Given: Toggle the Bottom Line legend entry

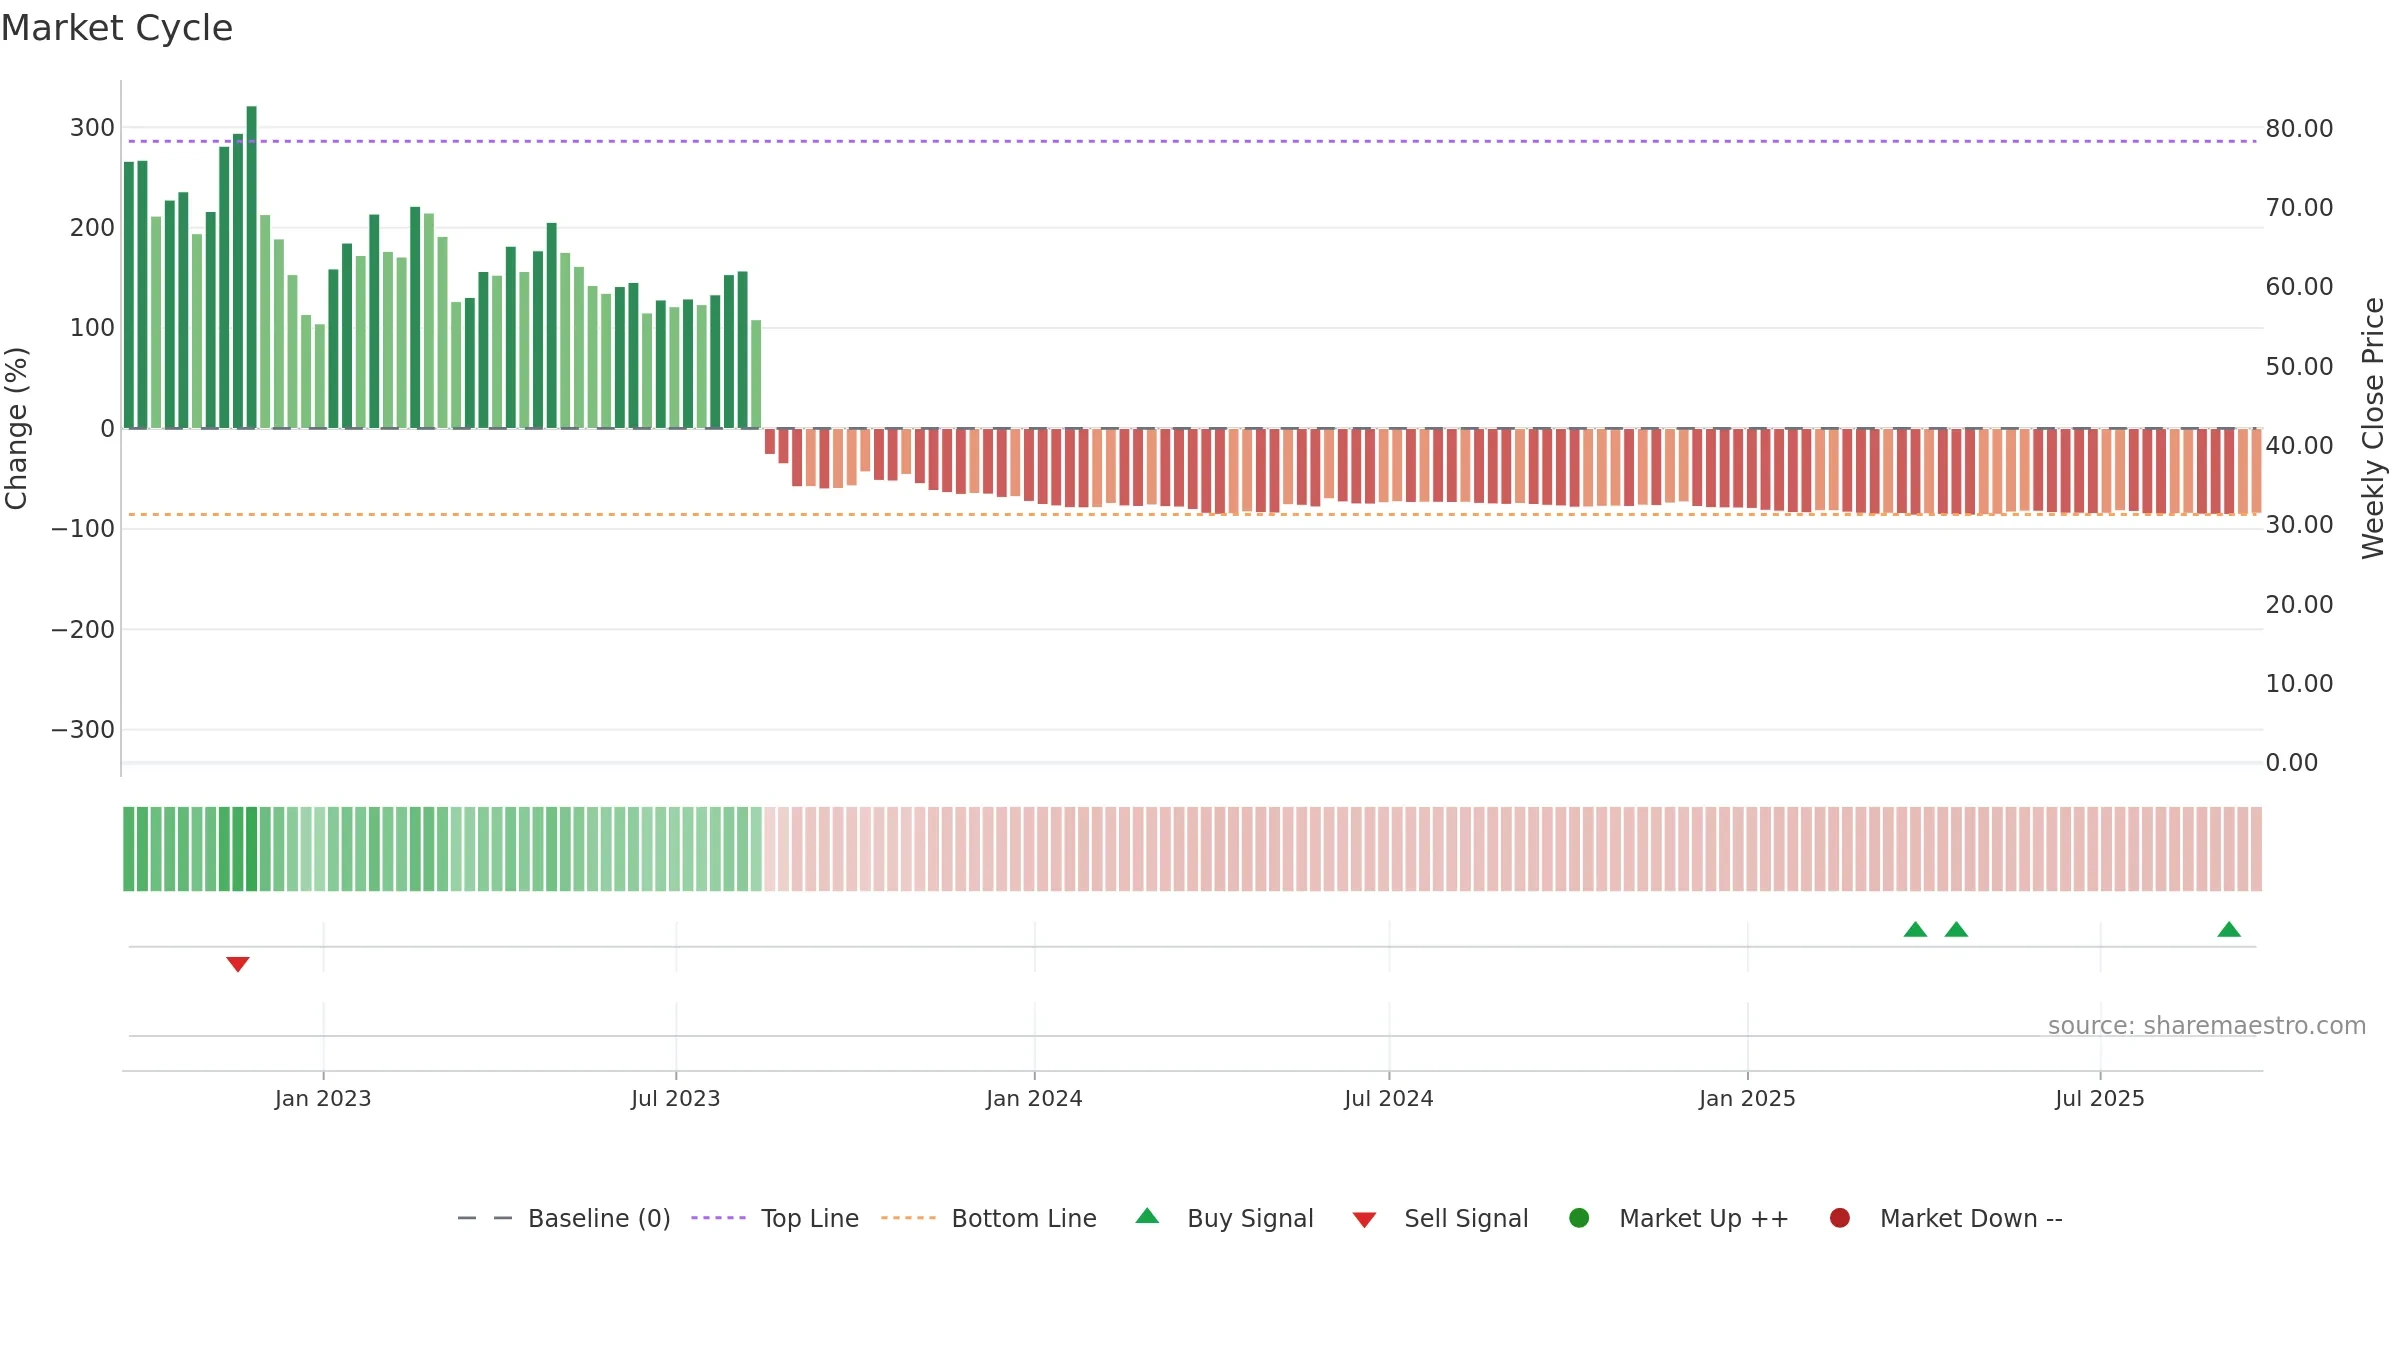Looking at the screenshot, I should (x=989, y=1218).
